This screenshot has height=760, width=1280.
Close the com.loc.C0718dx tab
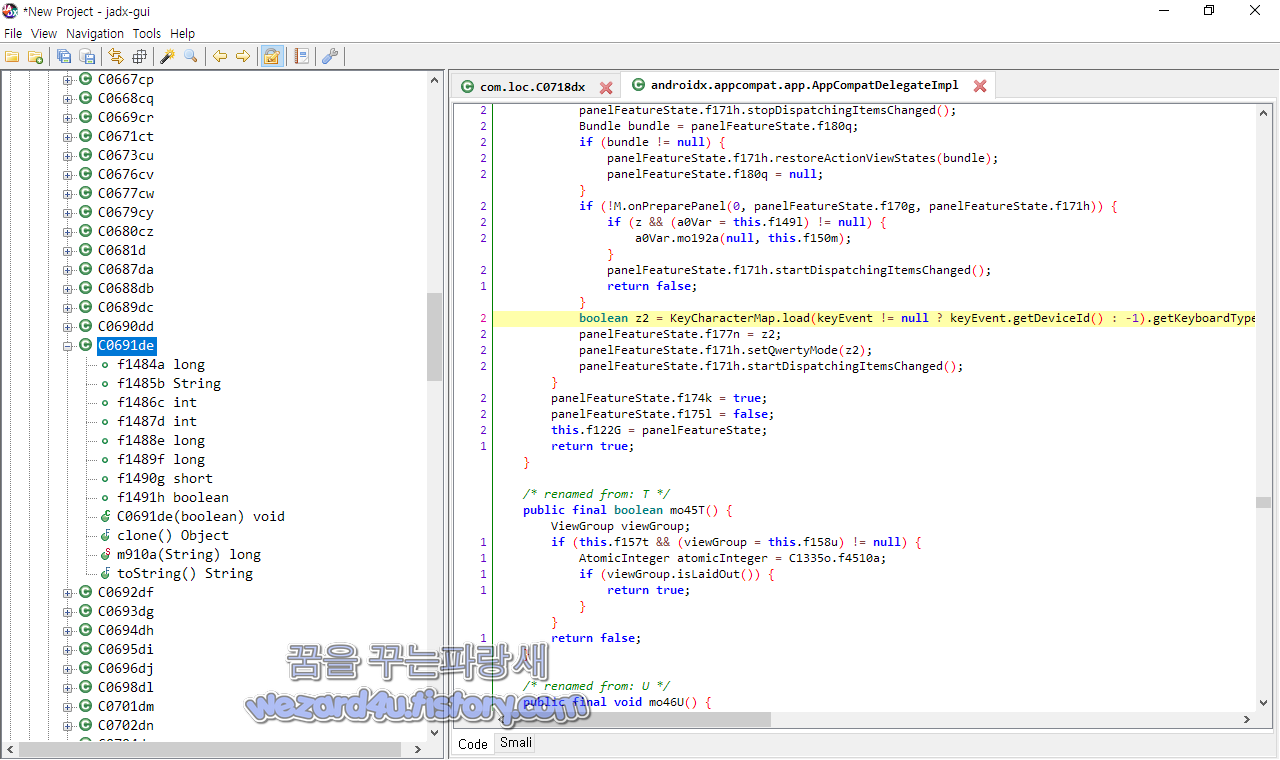tap(606, 87)
